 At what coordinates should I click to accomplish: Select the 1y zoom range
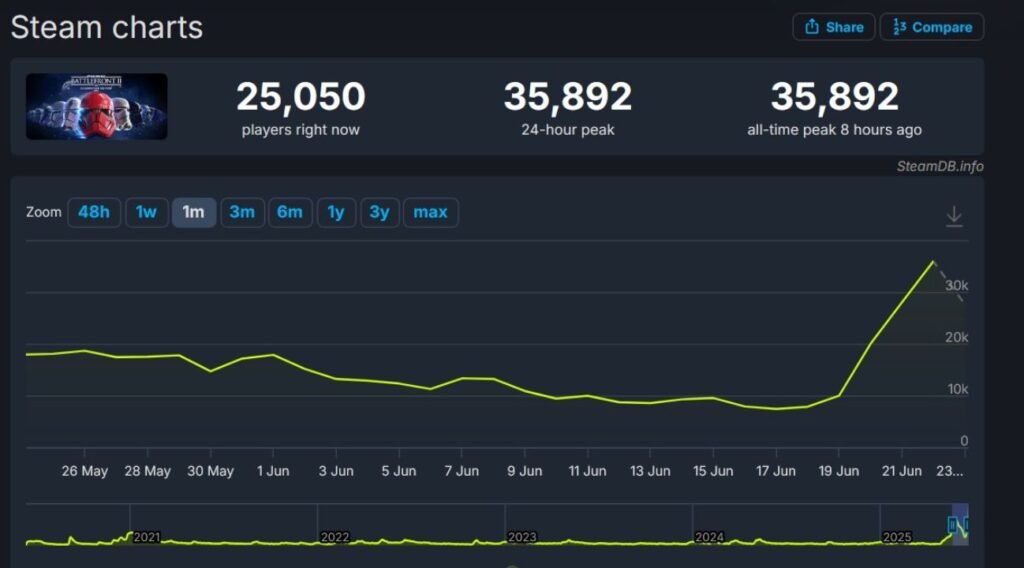click(336, 212)
